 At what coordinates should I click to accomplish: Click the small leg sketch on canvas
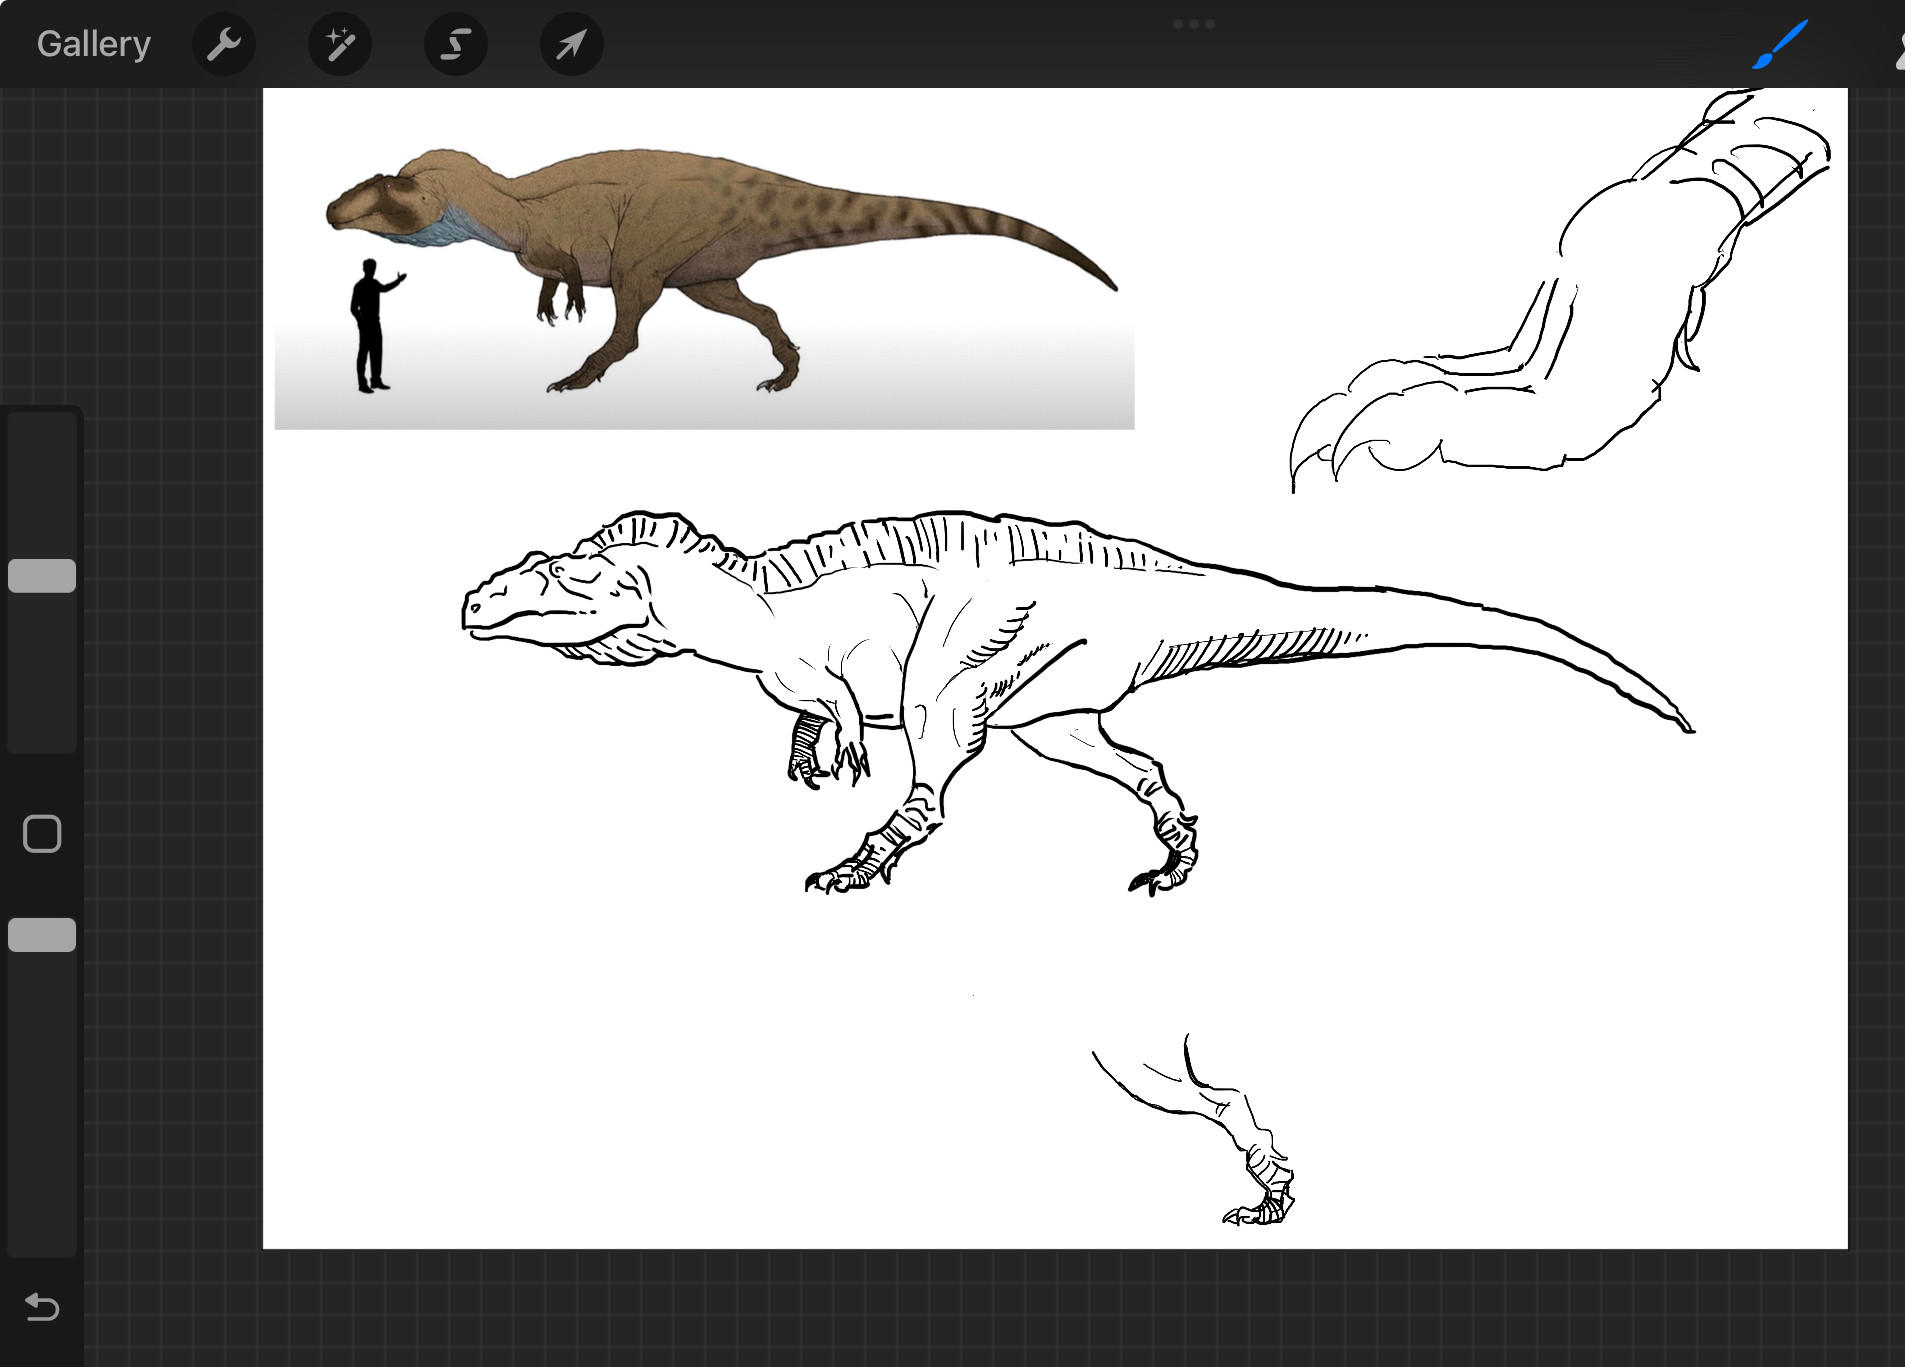click(x=1194, y=1130)
